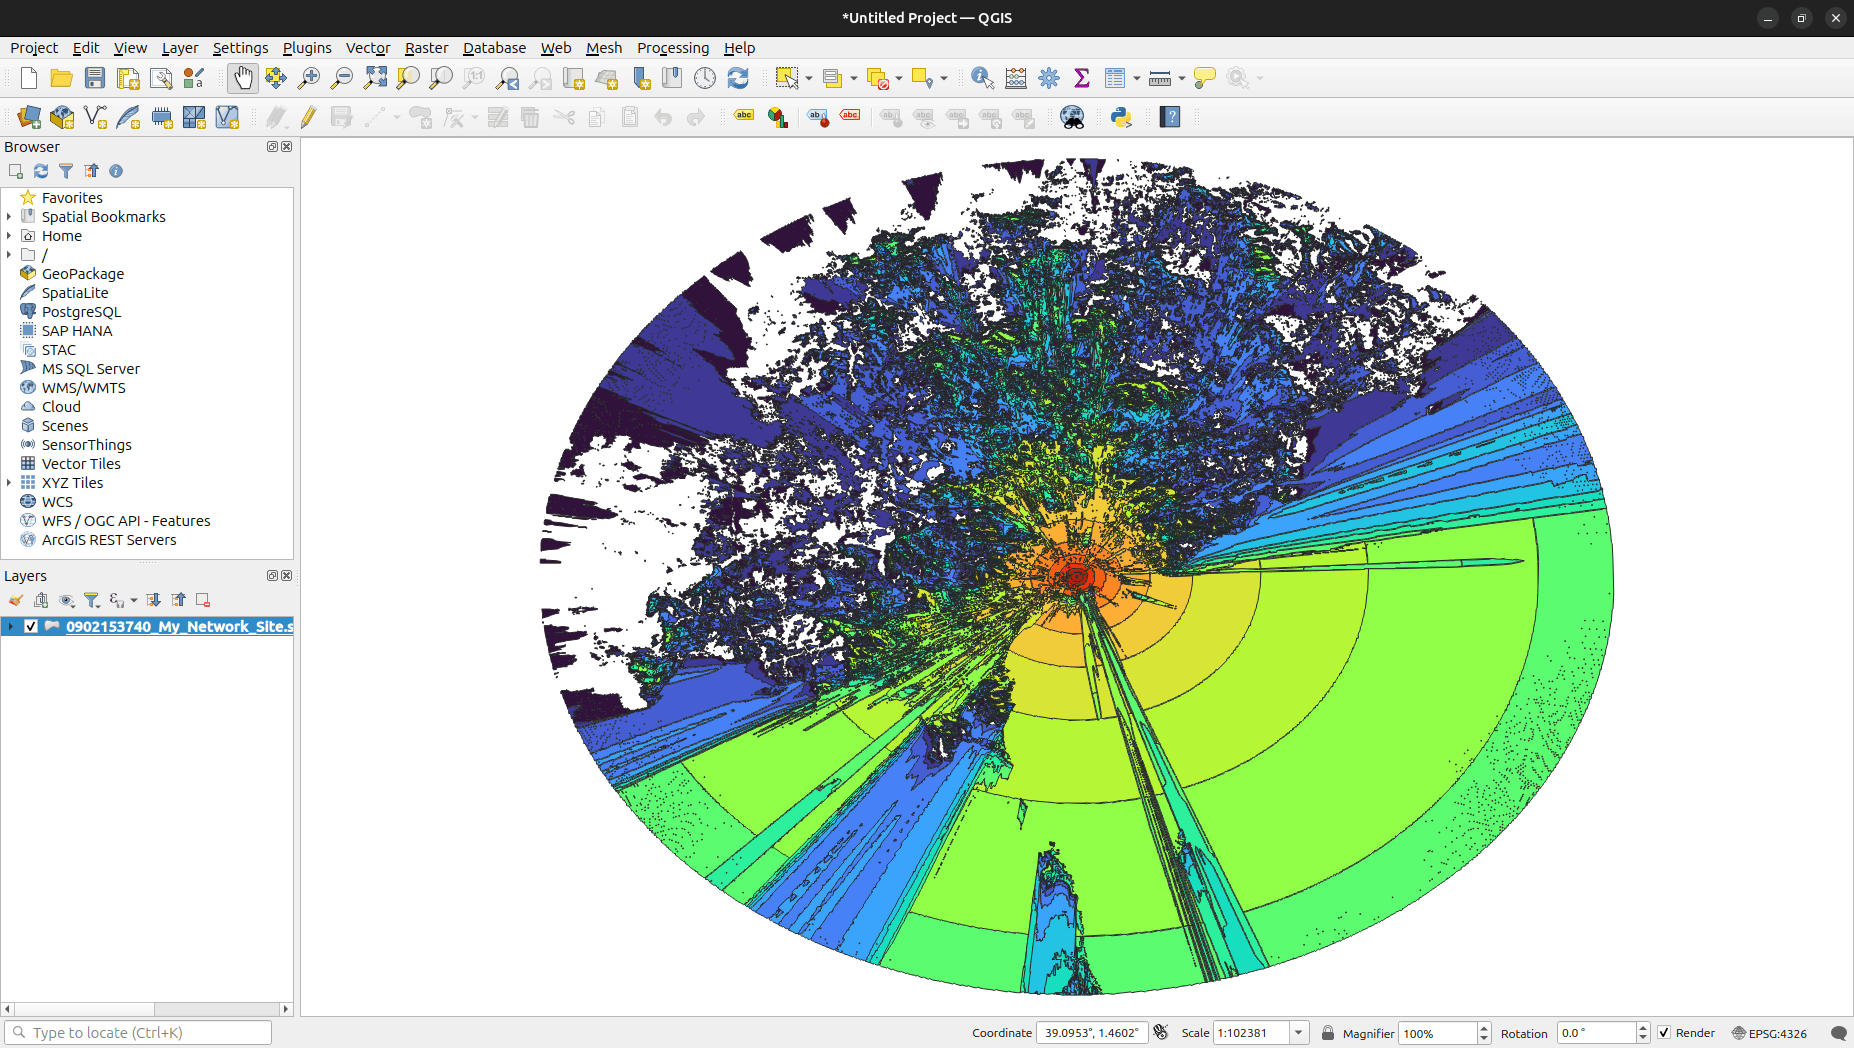
Task: Open the Layer Styling panel brush icon
Action: point(16,600)
